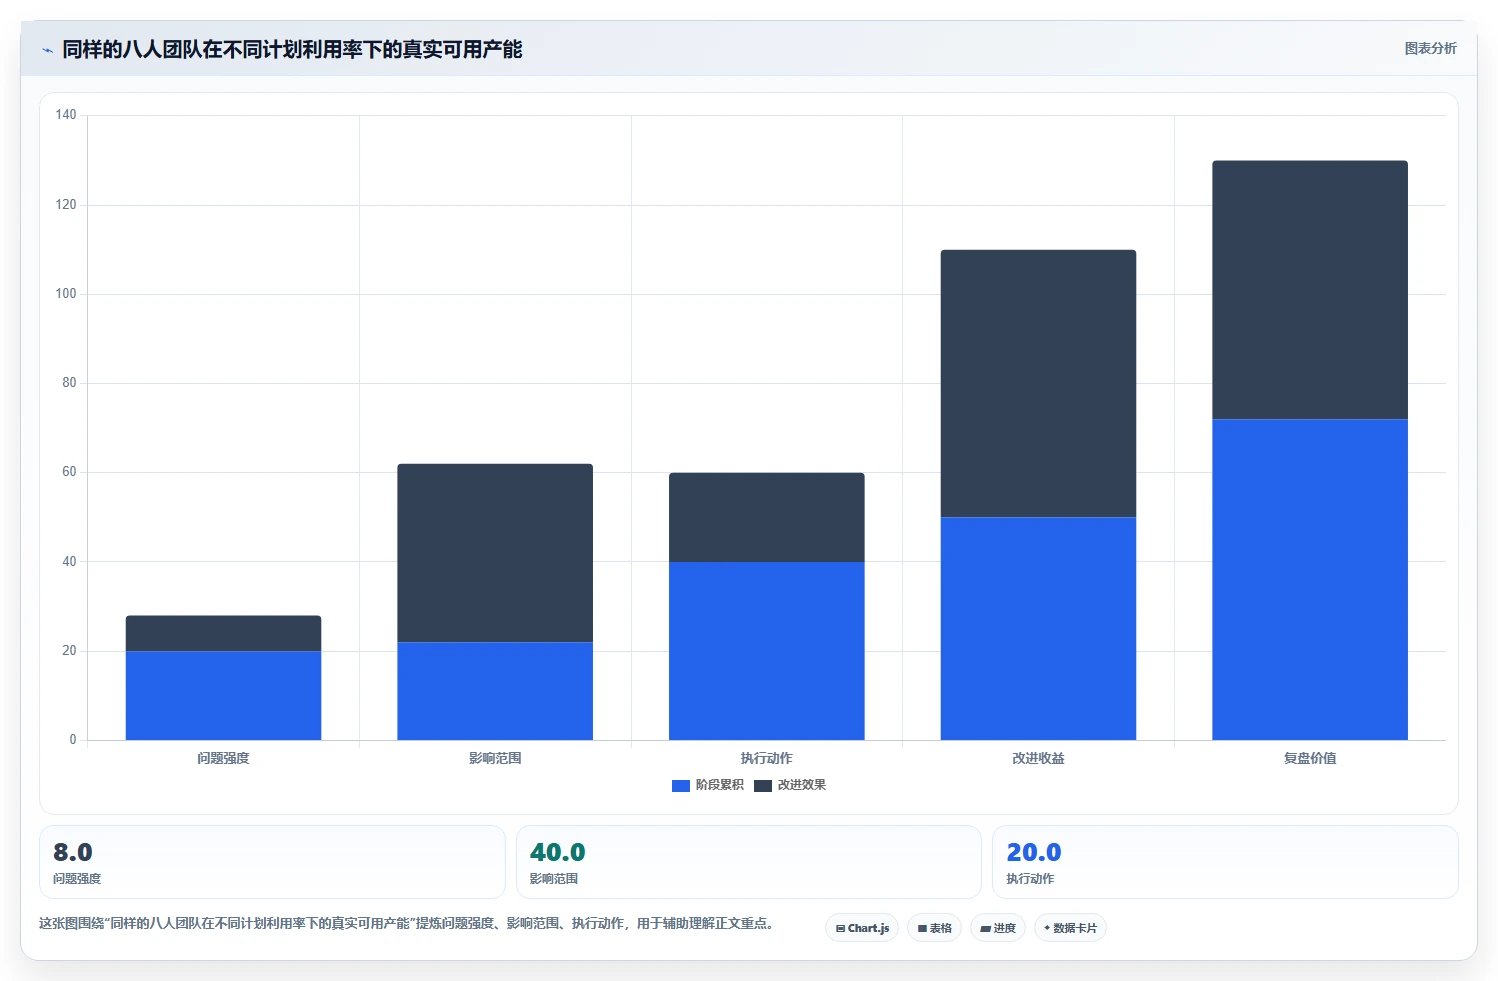Click the dark bar segment for 执行动作
The height and width of the screenshot is (981, 1498).
pyautogui.click(x=767, y=517)
